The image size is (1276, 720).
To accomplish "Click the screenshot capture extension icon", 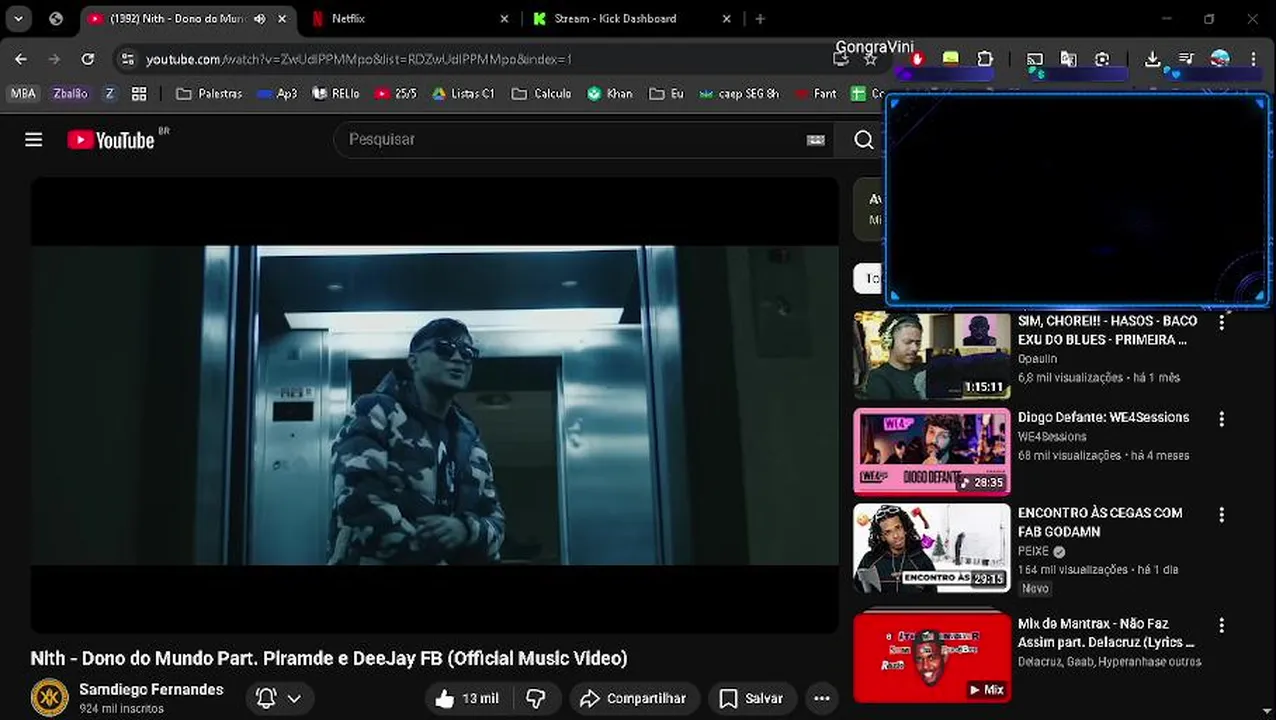I will 1102,59.
